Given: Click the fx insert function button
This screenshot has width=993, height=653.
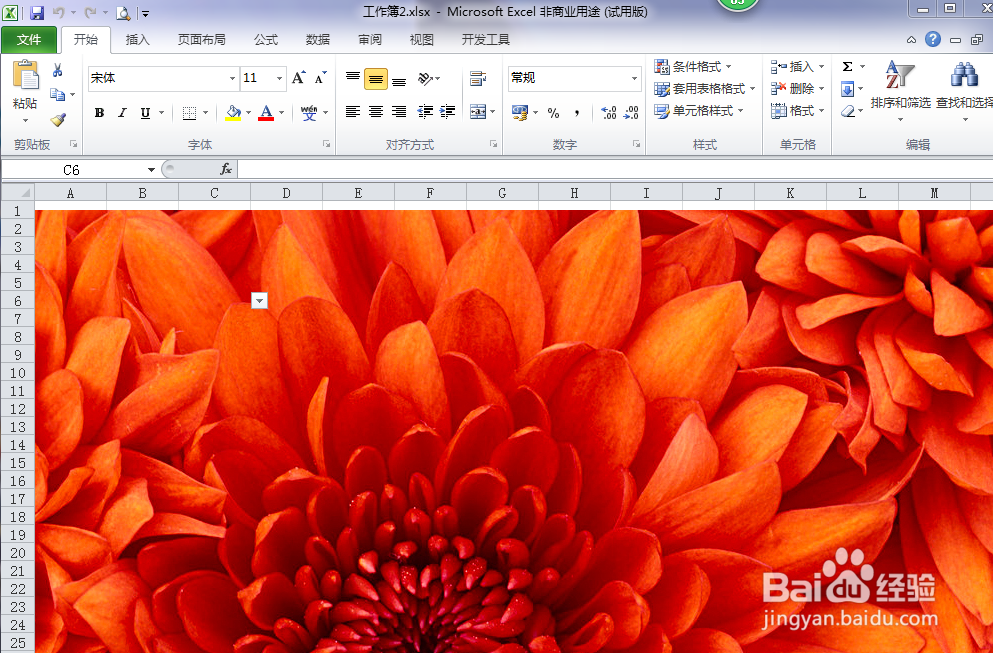Looking at the screenshot, I should tap(226, 169).
